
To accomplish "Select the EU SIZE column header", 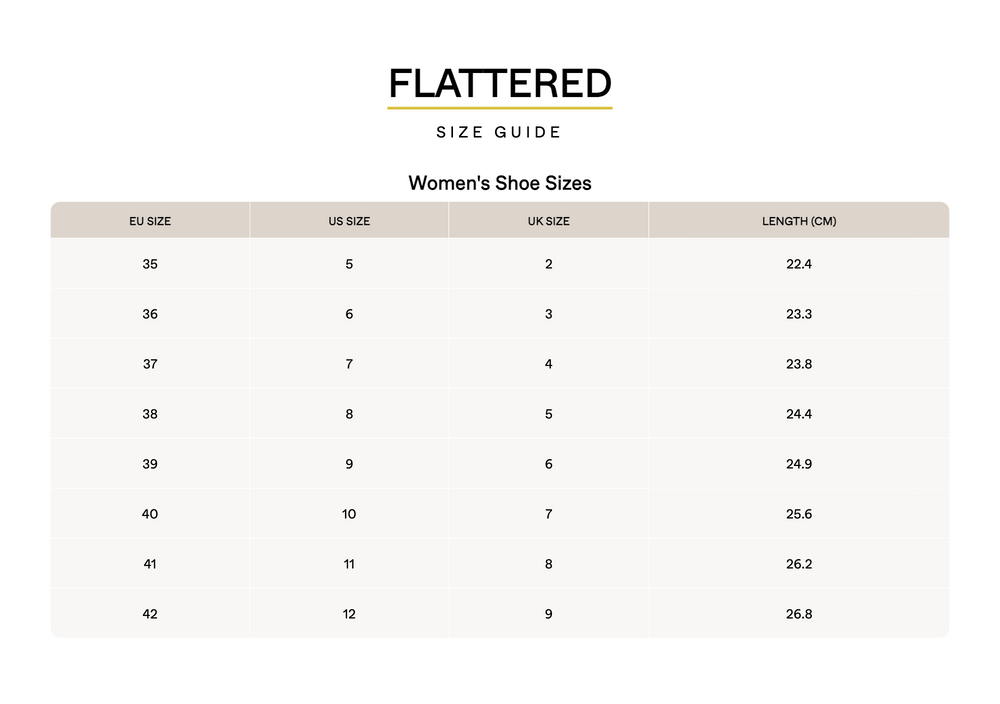I will pyautogui.click(x=150, y=221).
